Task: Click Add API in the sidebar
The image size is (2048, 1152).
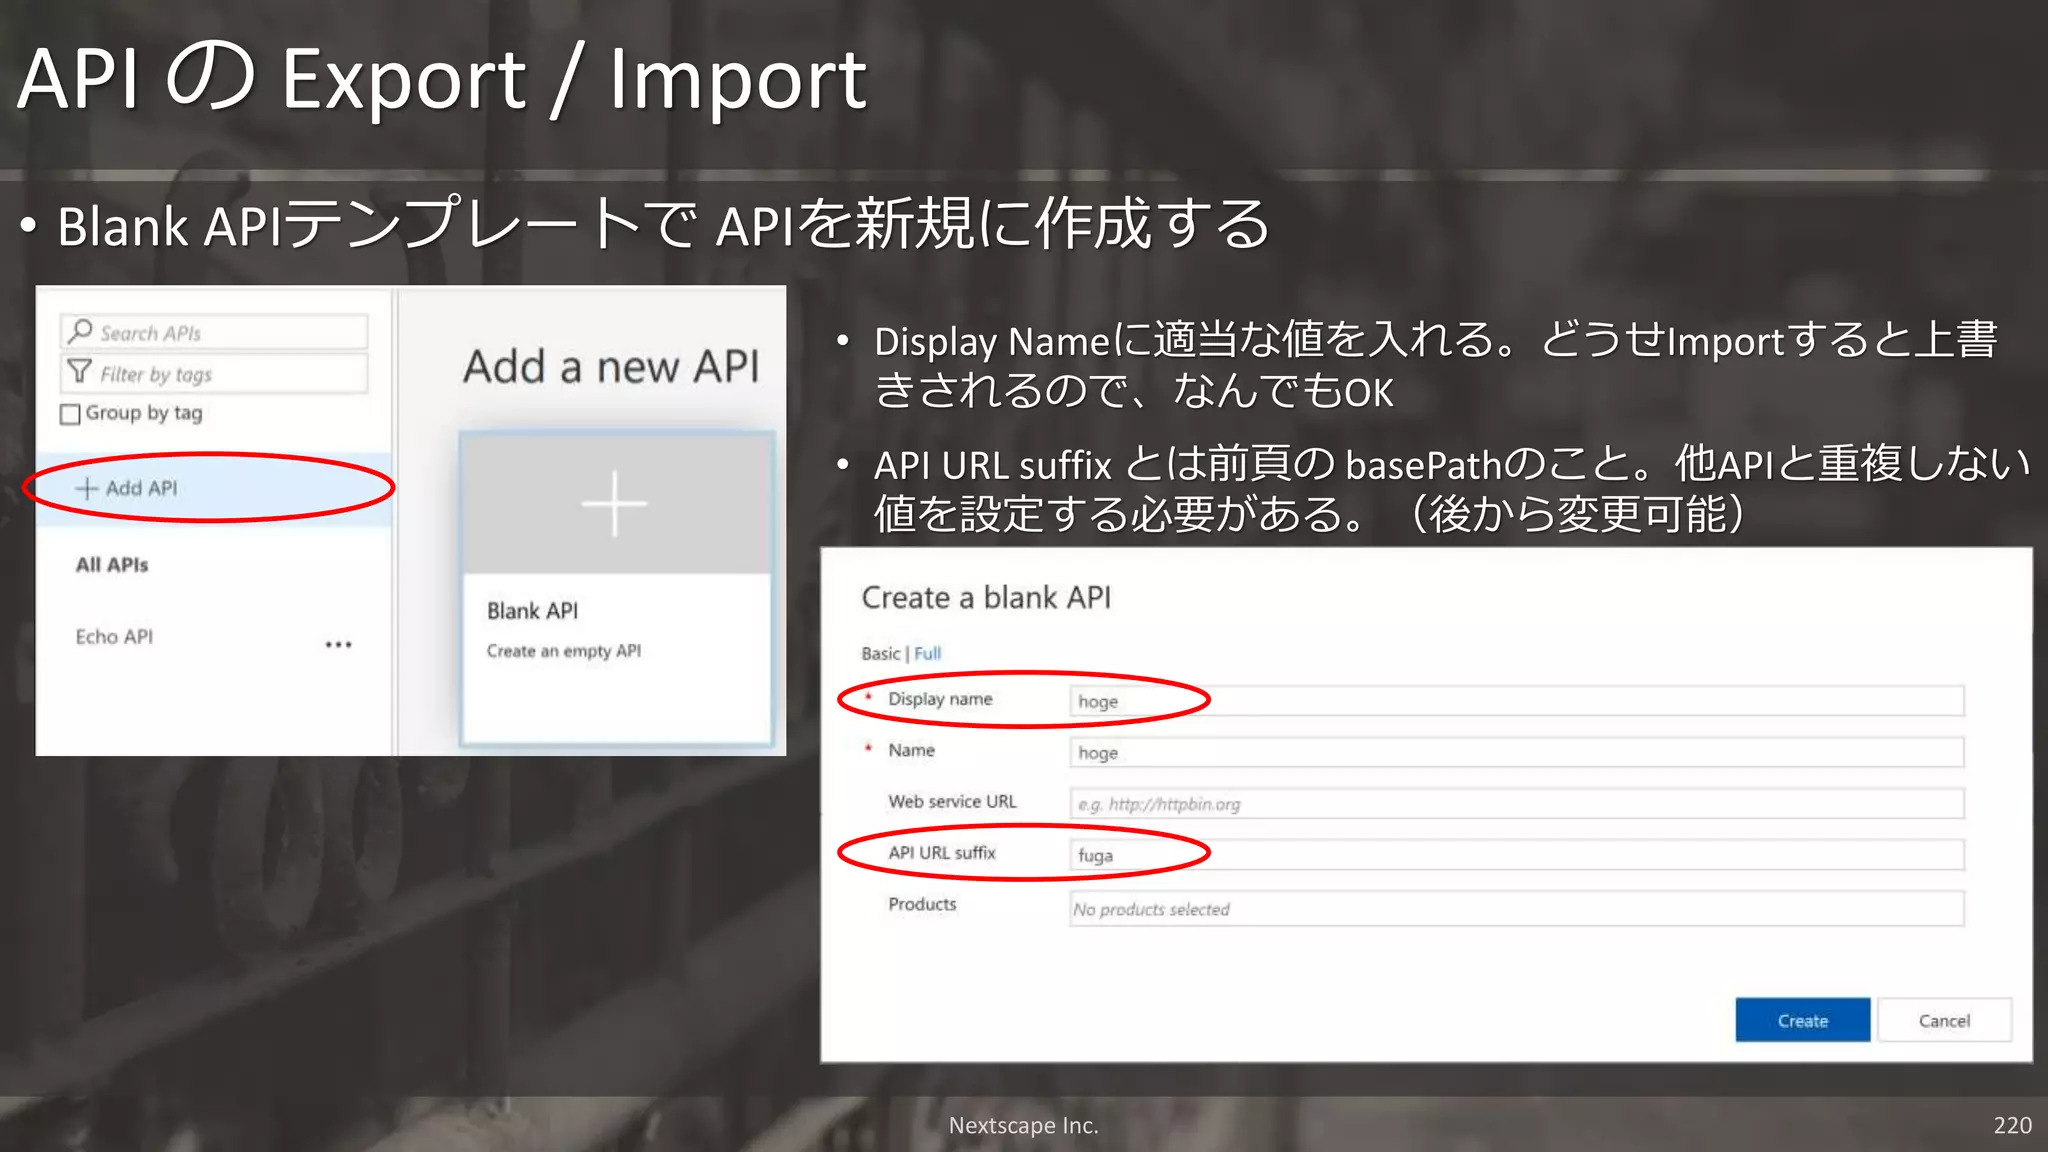Action: coord(214,488)
